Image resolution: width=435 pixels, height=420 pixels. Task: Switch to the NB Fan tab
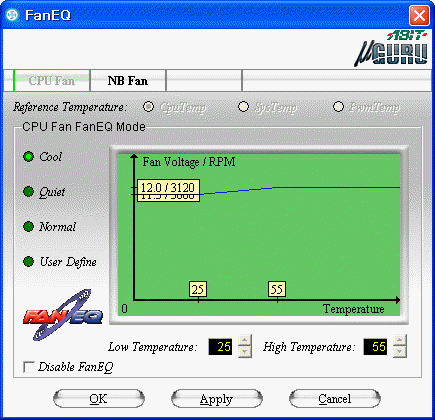[128, 81]
